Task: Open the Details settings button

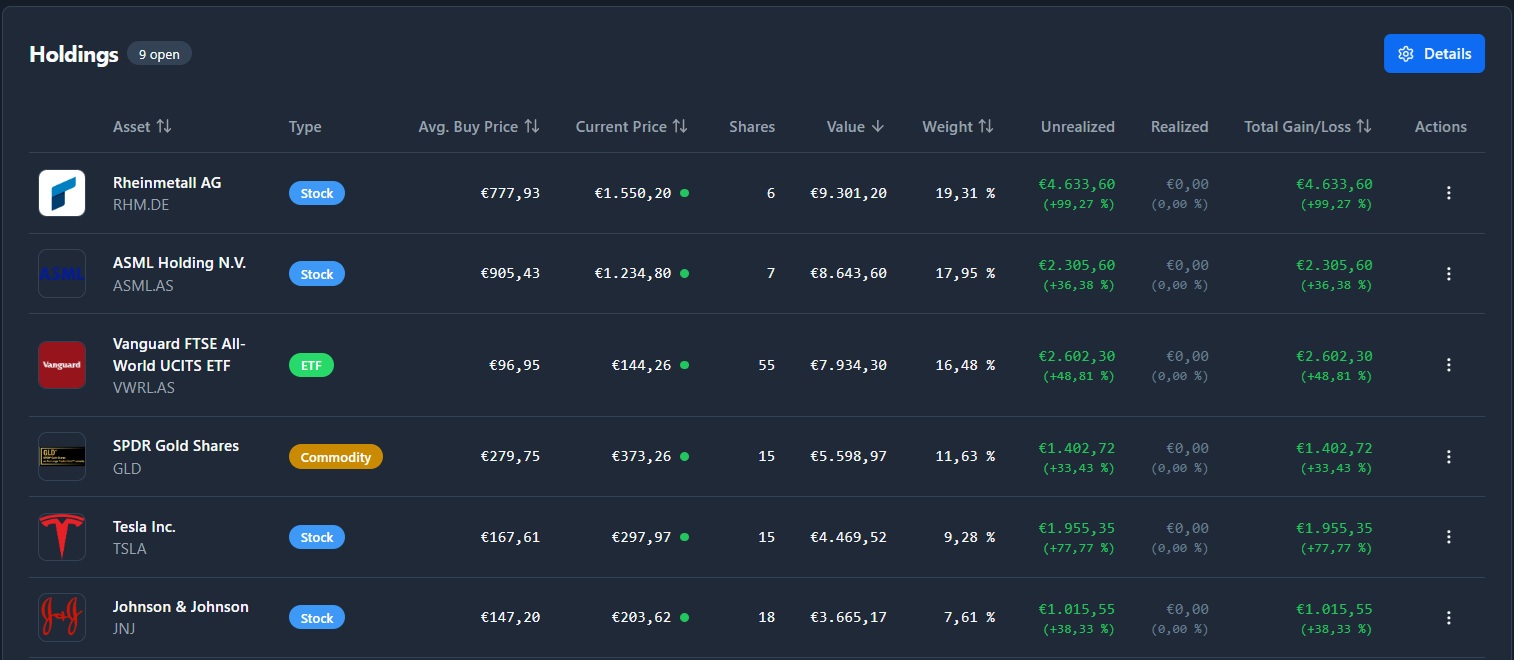Action: click(1434, 54)
